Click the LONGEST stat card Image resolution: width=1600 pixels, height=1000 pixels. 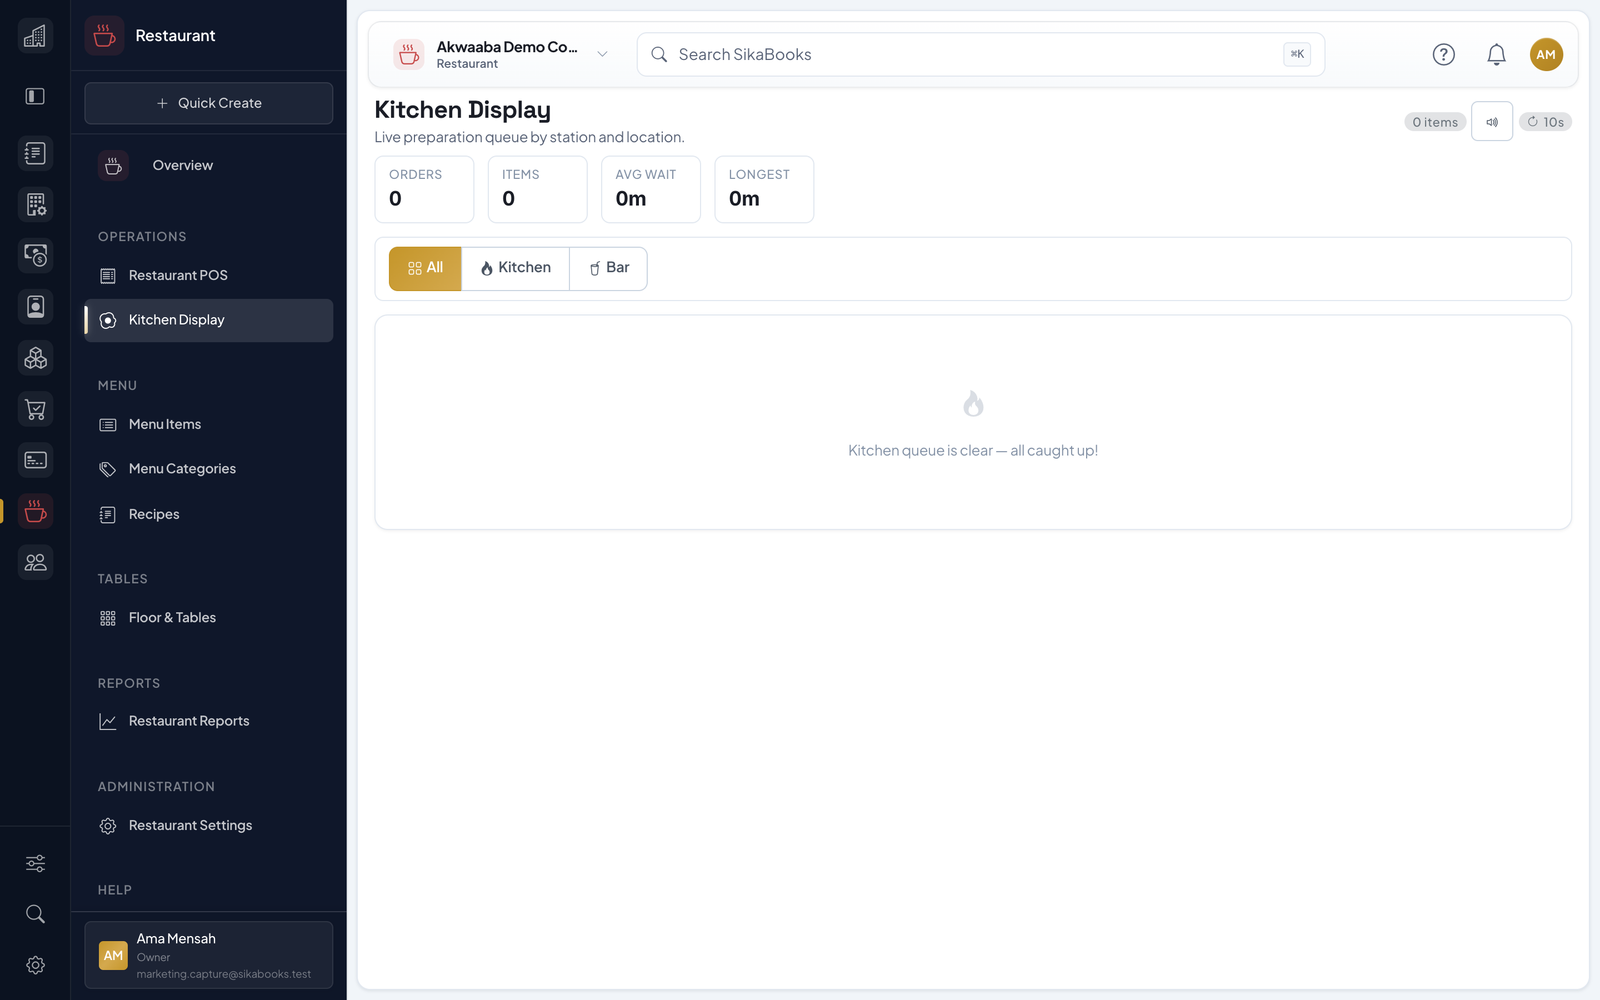[x=764, y=189]
